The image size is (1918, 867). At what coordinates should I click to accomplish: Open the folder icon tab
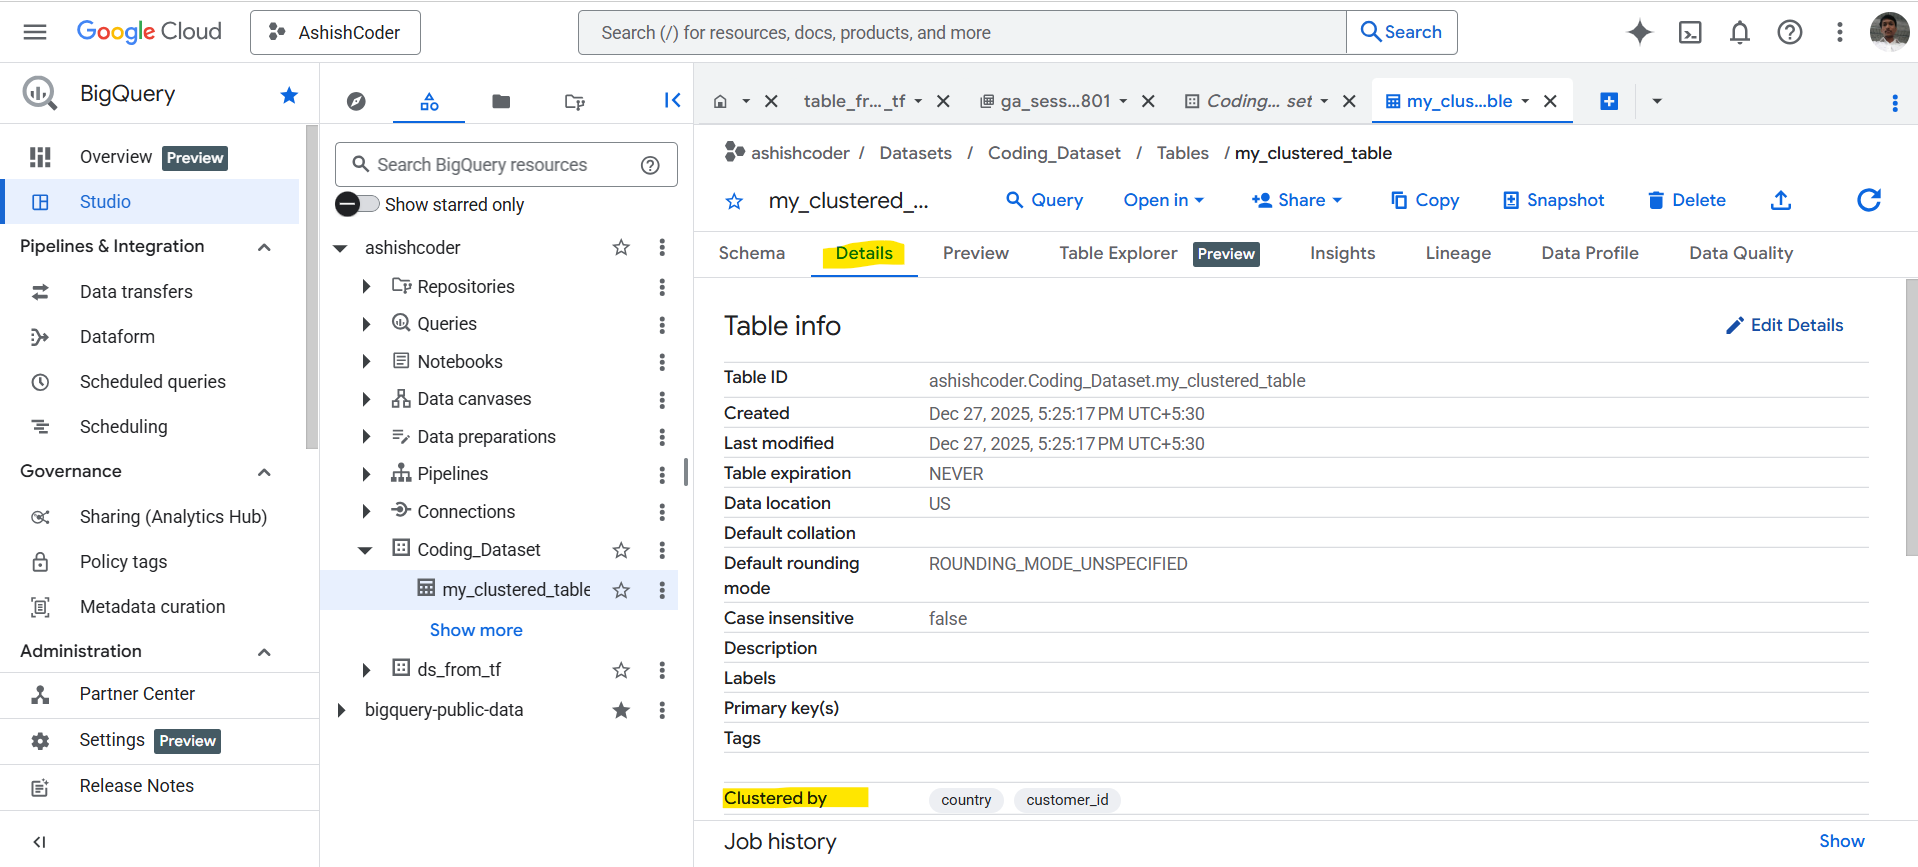(x=501, y=101)
